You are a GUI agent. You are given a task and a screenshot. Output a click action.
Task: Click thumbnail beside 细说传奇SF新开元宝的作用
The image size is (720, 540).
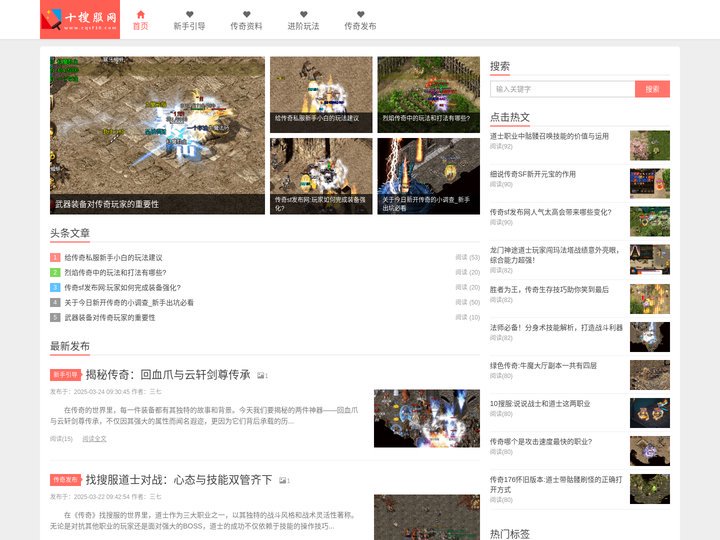point(650,184)
